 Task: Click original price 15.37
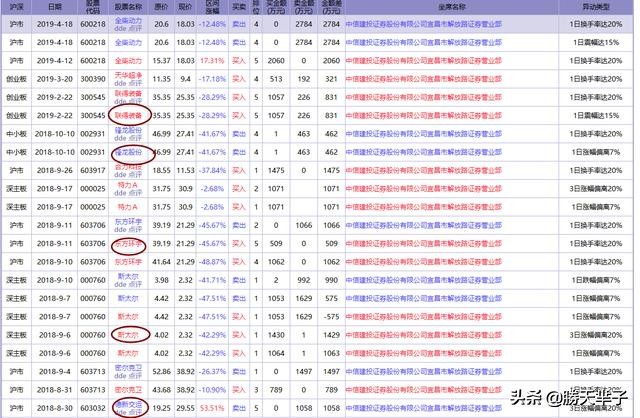[x=161, y=61]
